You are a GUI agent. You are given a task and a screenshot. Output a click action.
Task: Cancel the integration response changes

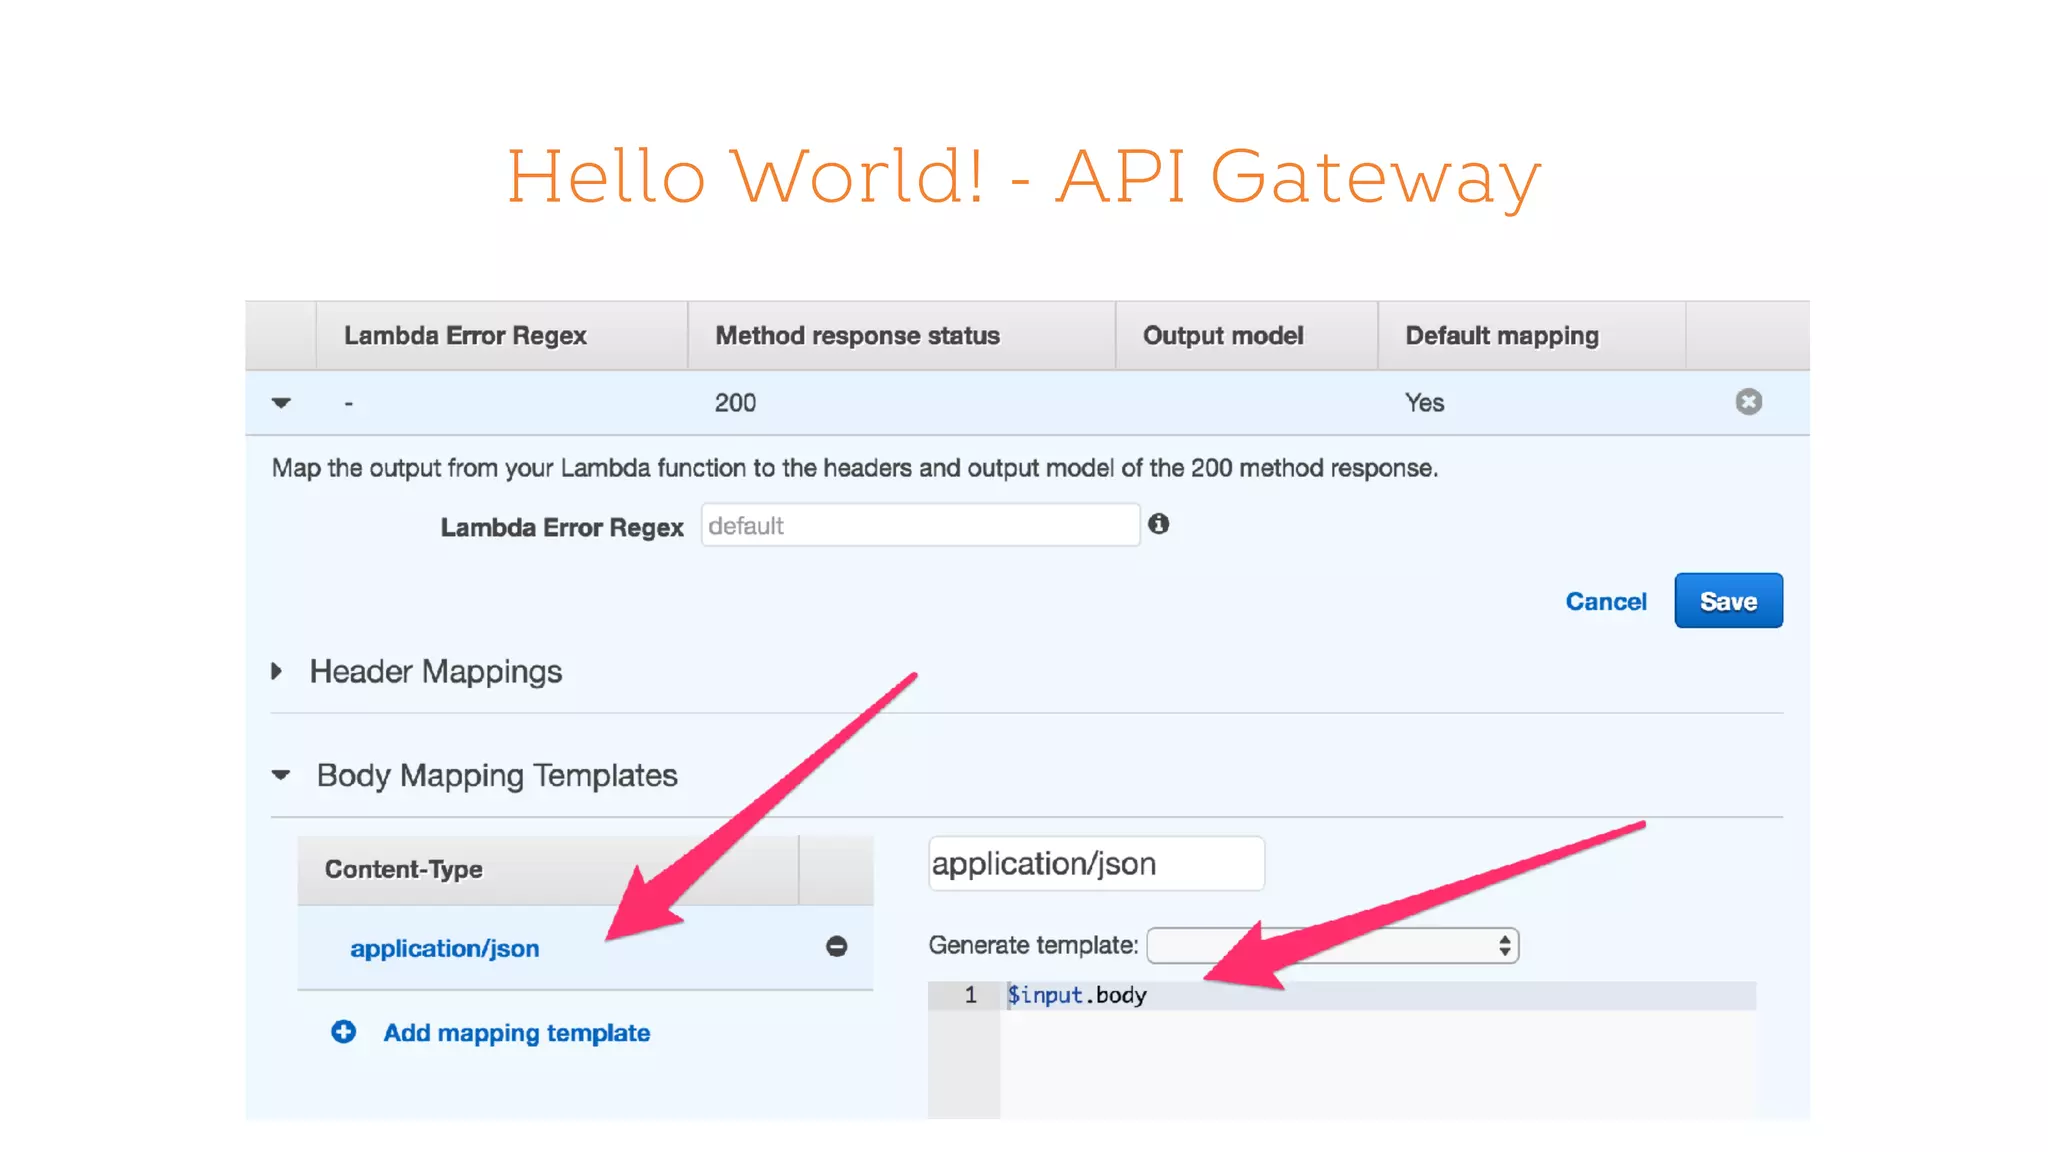[1605, 601]
